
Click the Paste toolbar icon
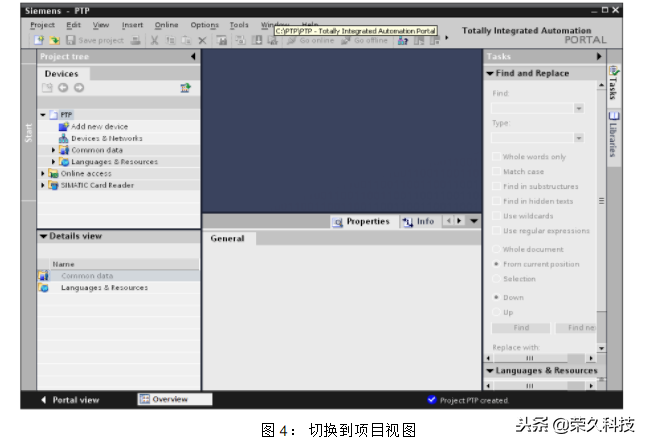point(187,40)
